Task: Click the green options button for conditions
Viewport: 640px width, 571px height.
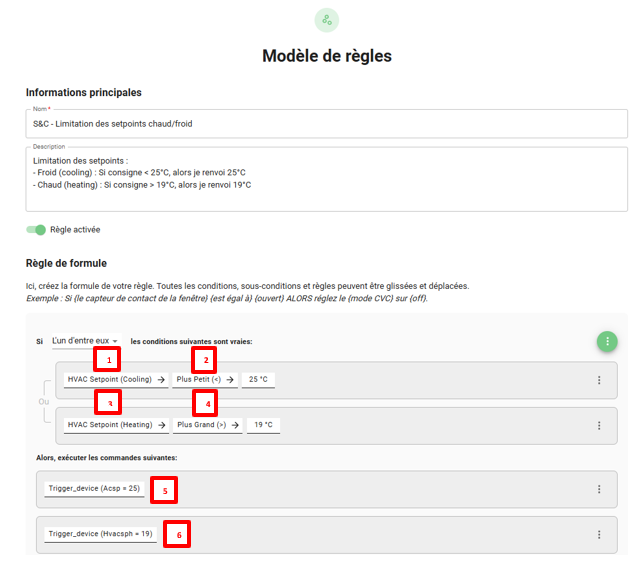Action: tap(606, 341)
